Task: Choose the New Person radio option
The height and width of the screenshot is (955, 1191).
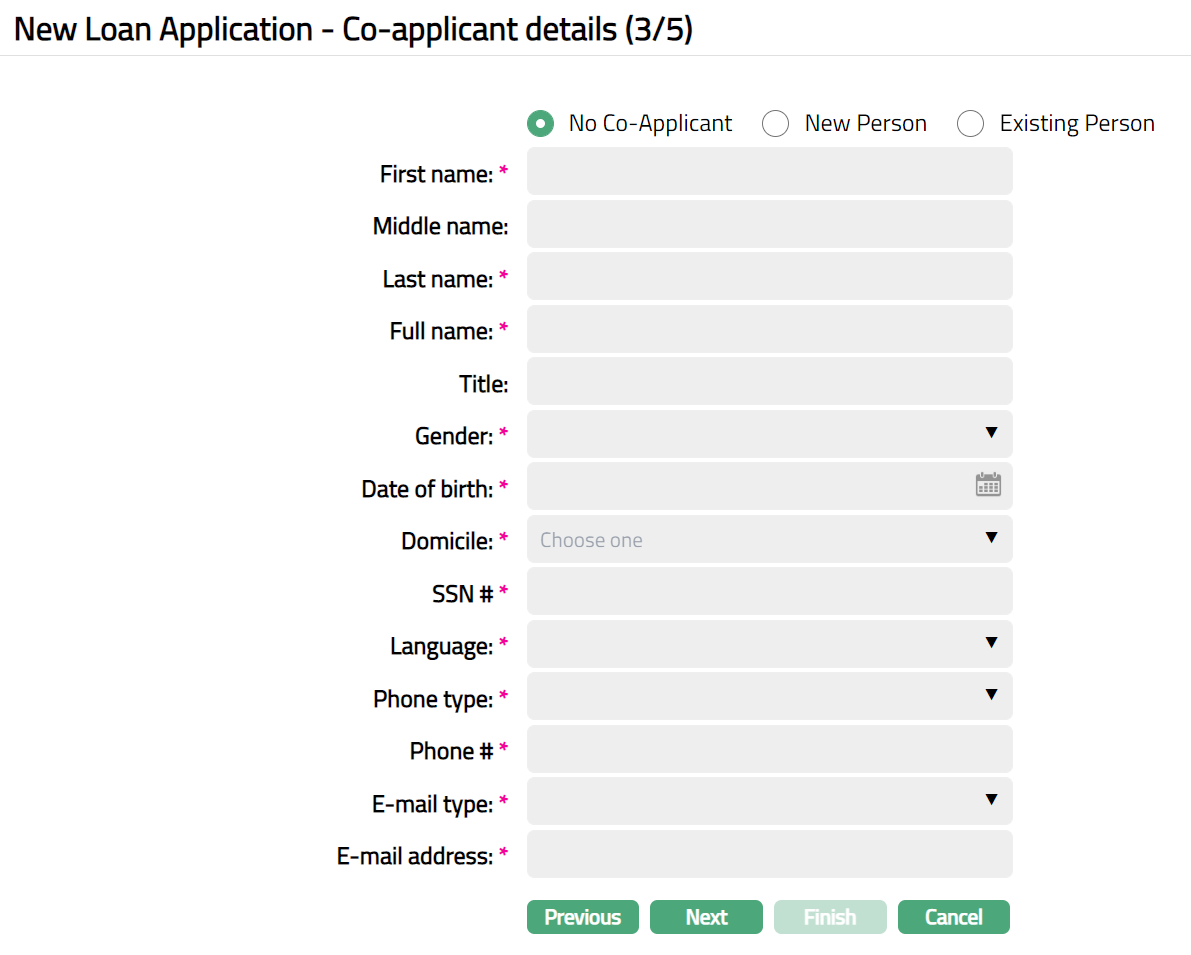Action: point(776,124)
